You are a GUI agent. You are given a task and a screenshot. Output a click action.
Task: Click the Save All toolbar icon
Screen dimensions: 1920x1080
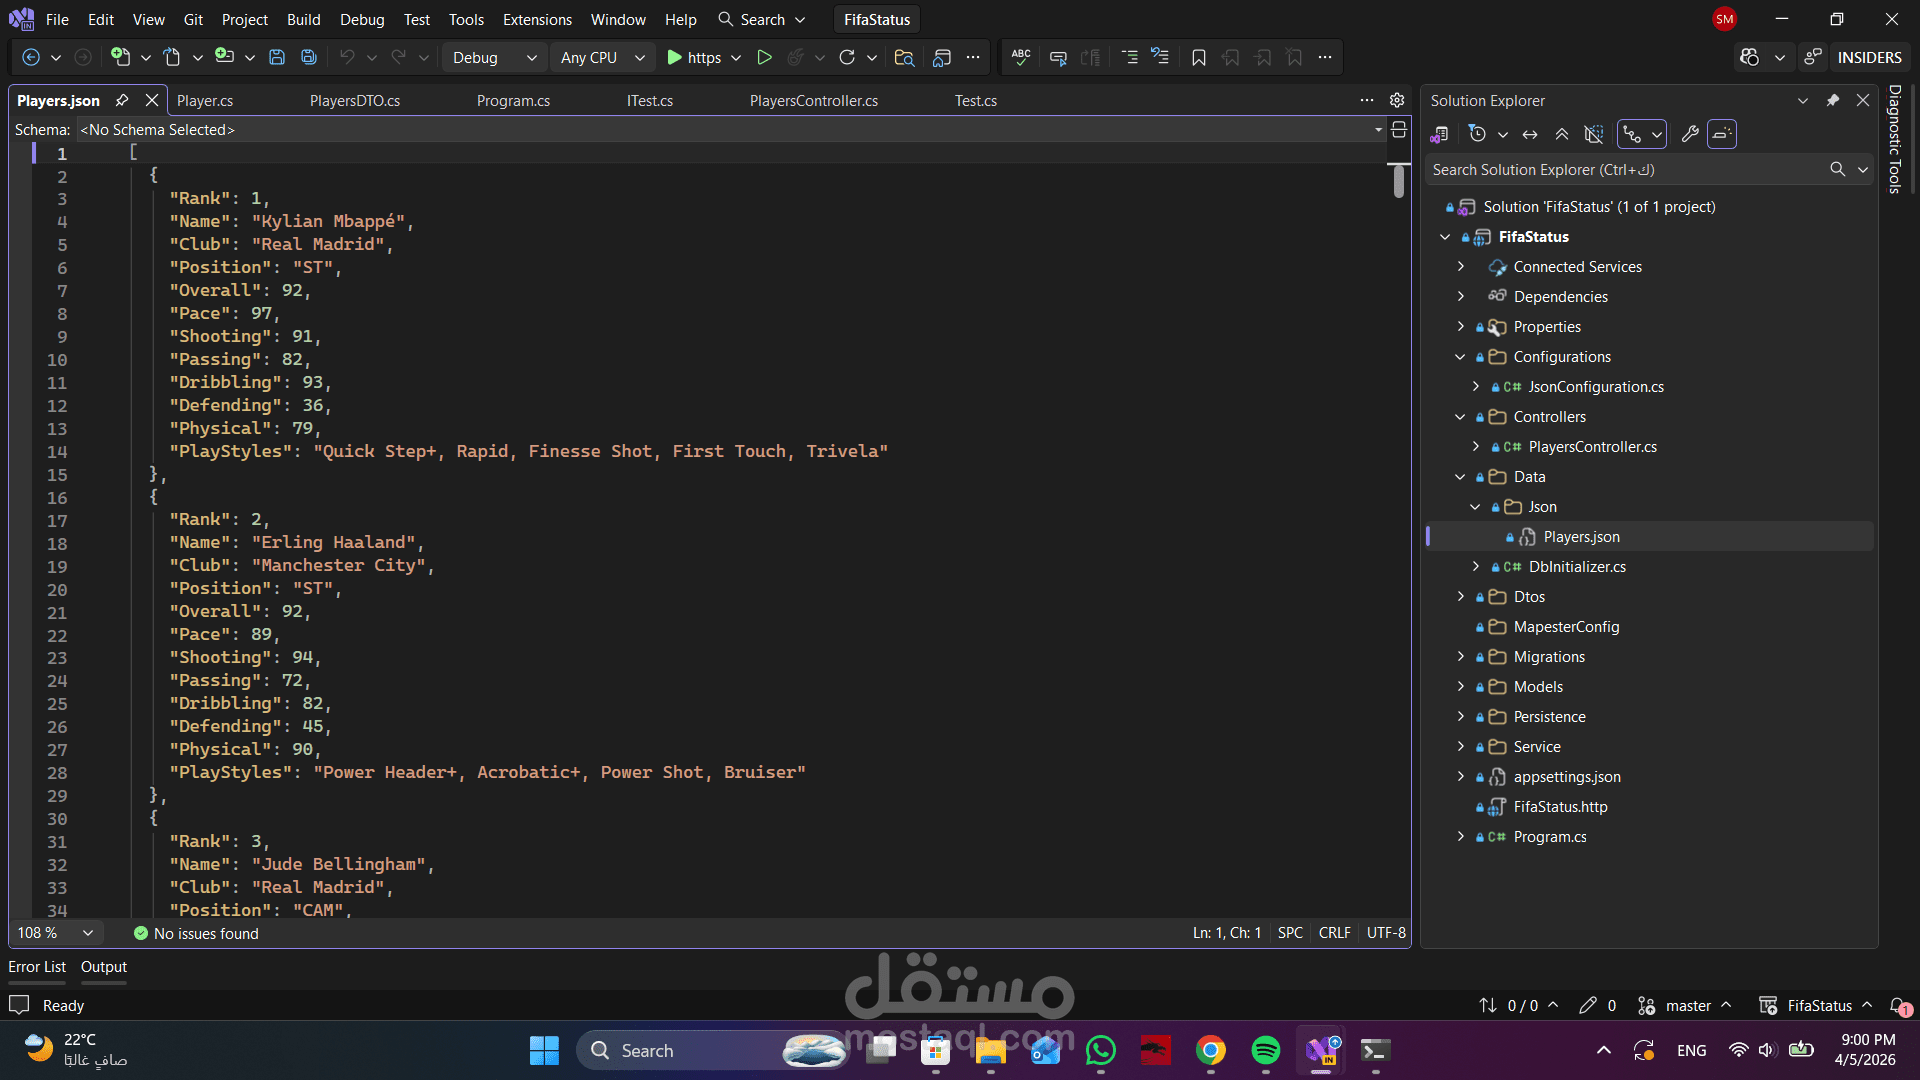[309, 57]
